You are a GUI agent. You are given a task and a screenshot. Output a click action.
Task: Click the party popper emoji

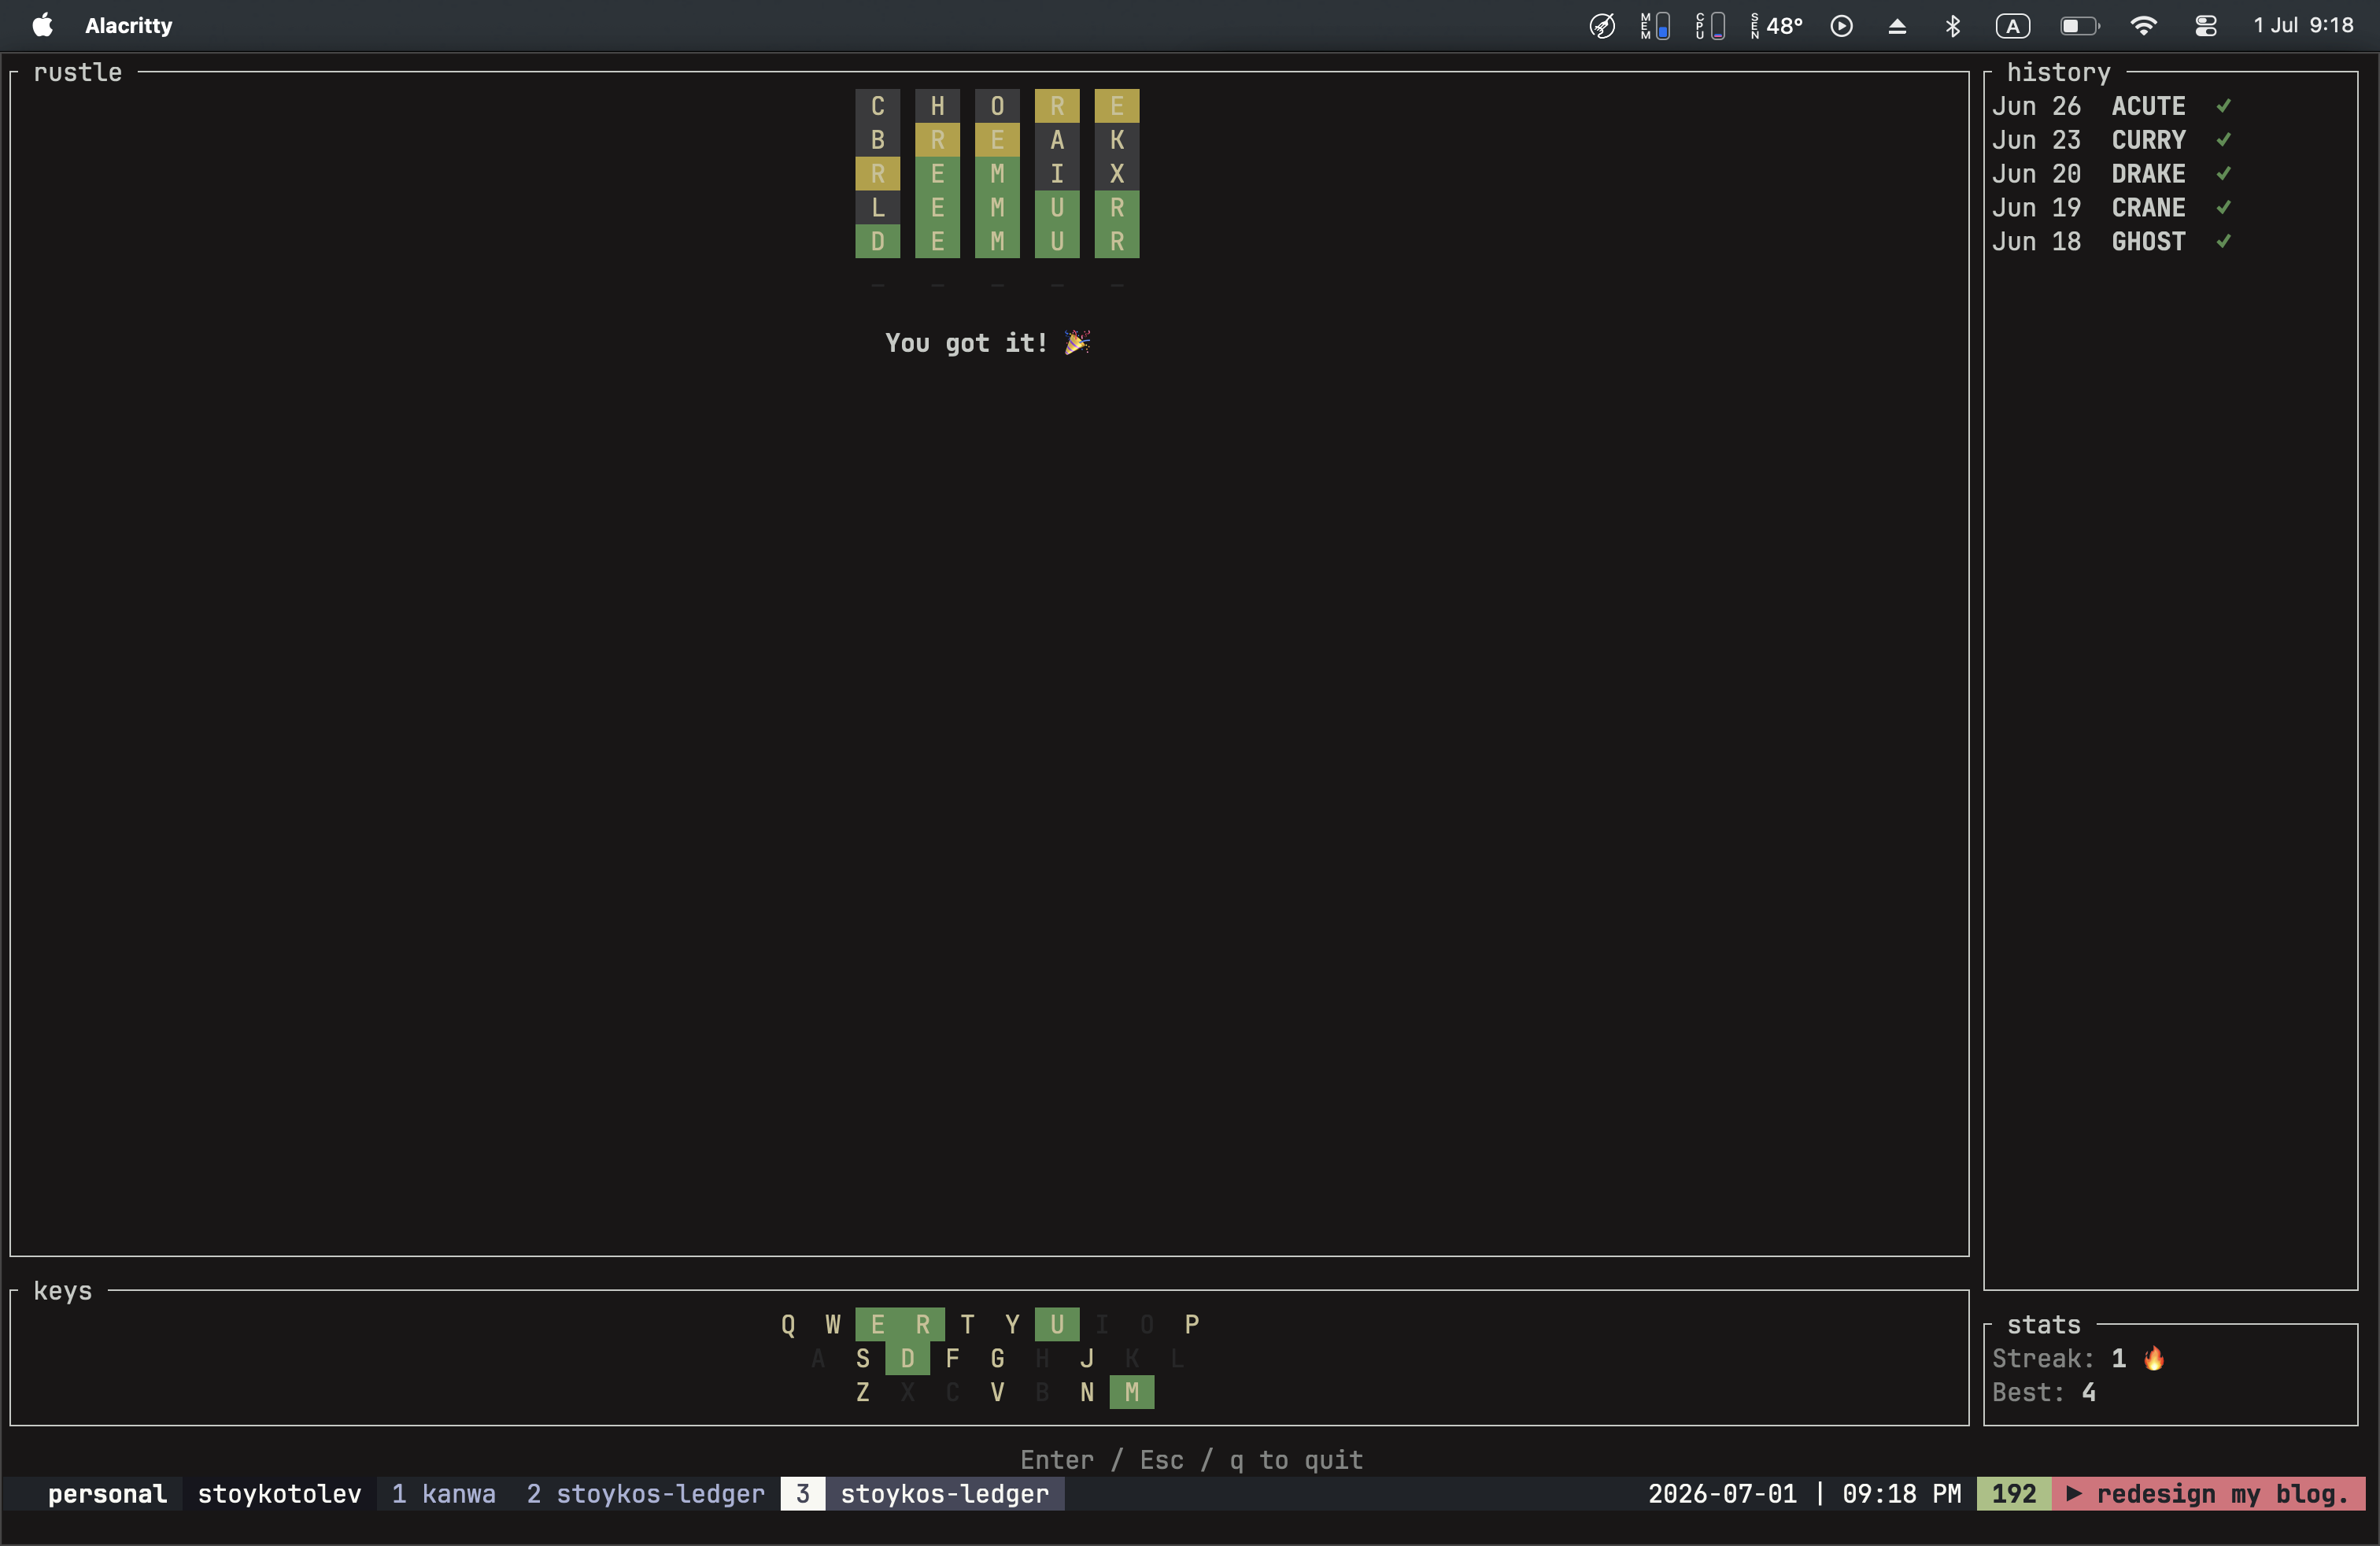[x=1077, y=343]
